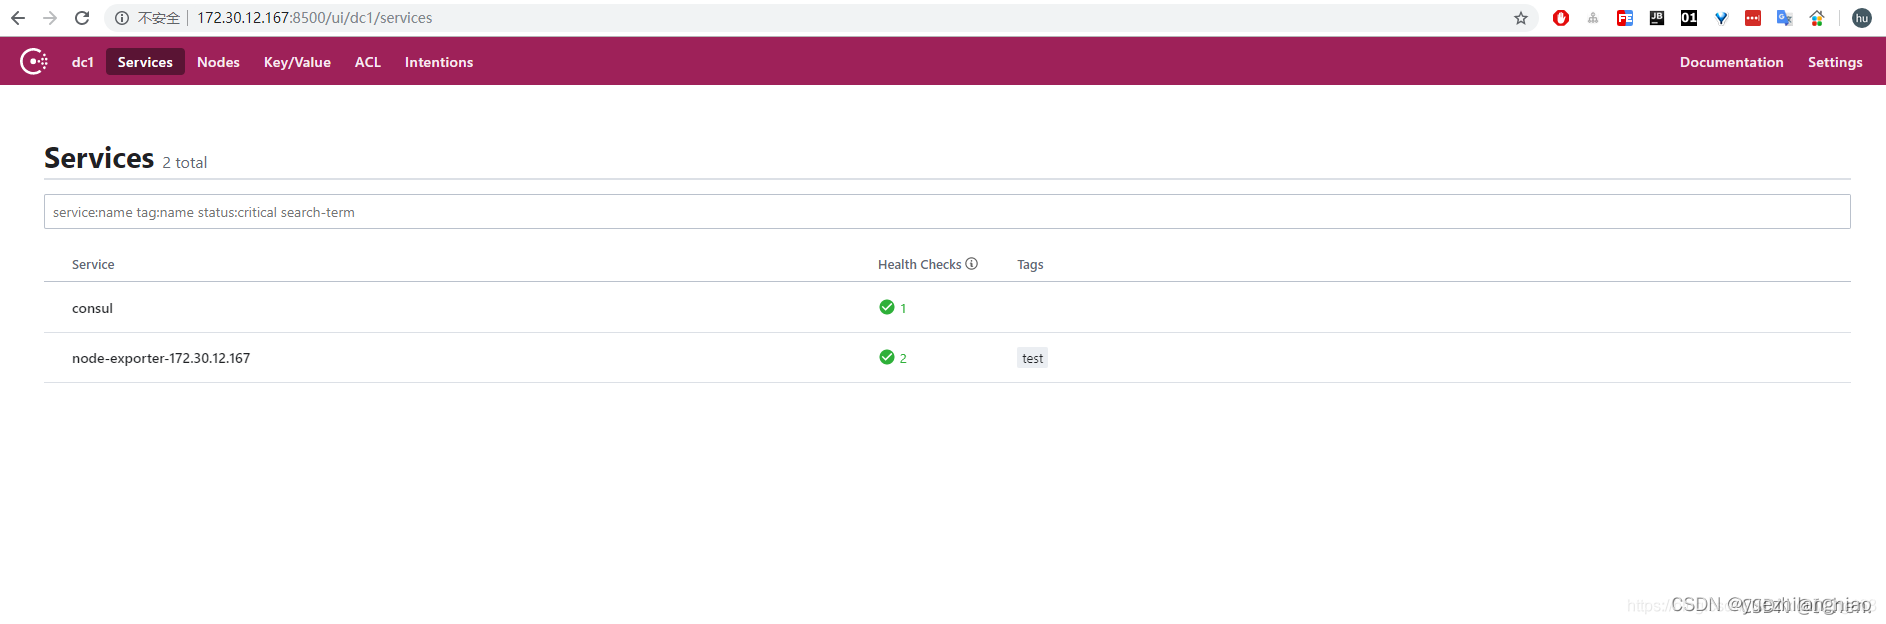Bookmark this page with the star icon
Screen dimensions: 1886x624
point(1521,18)
